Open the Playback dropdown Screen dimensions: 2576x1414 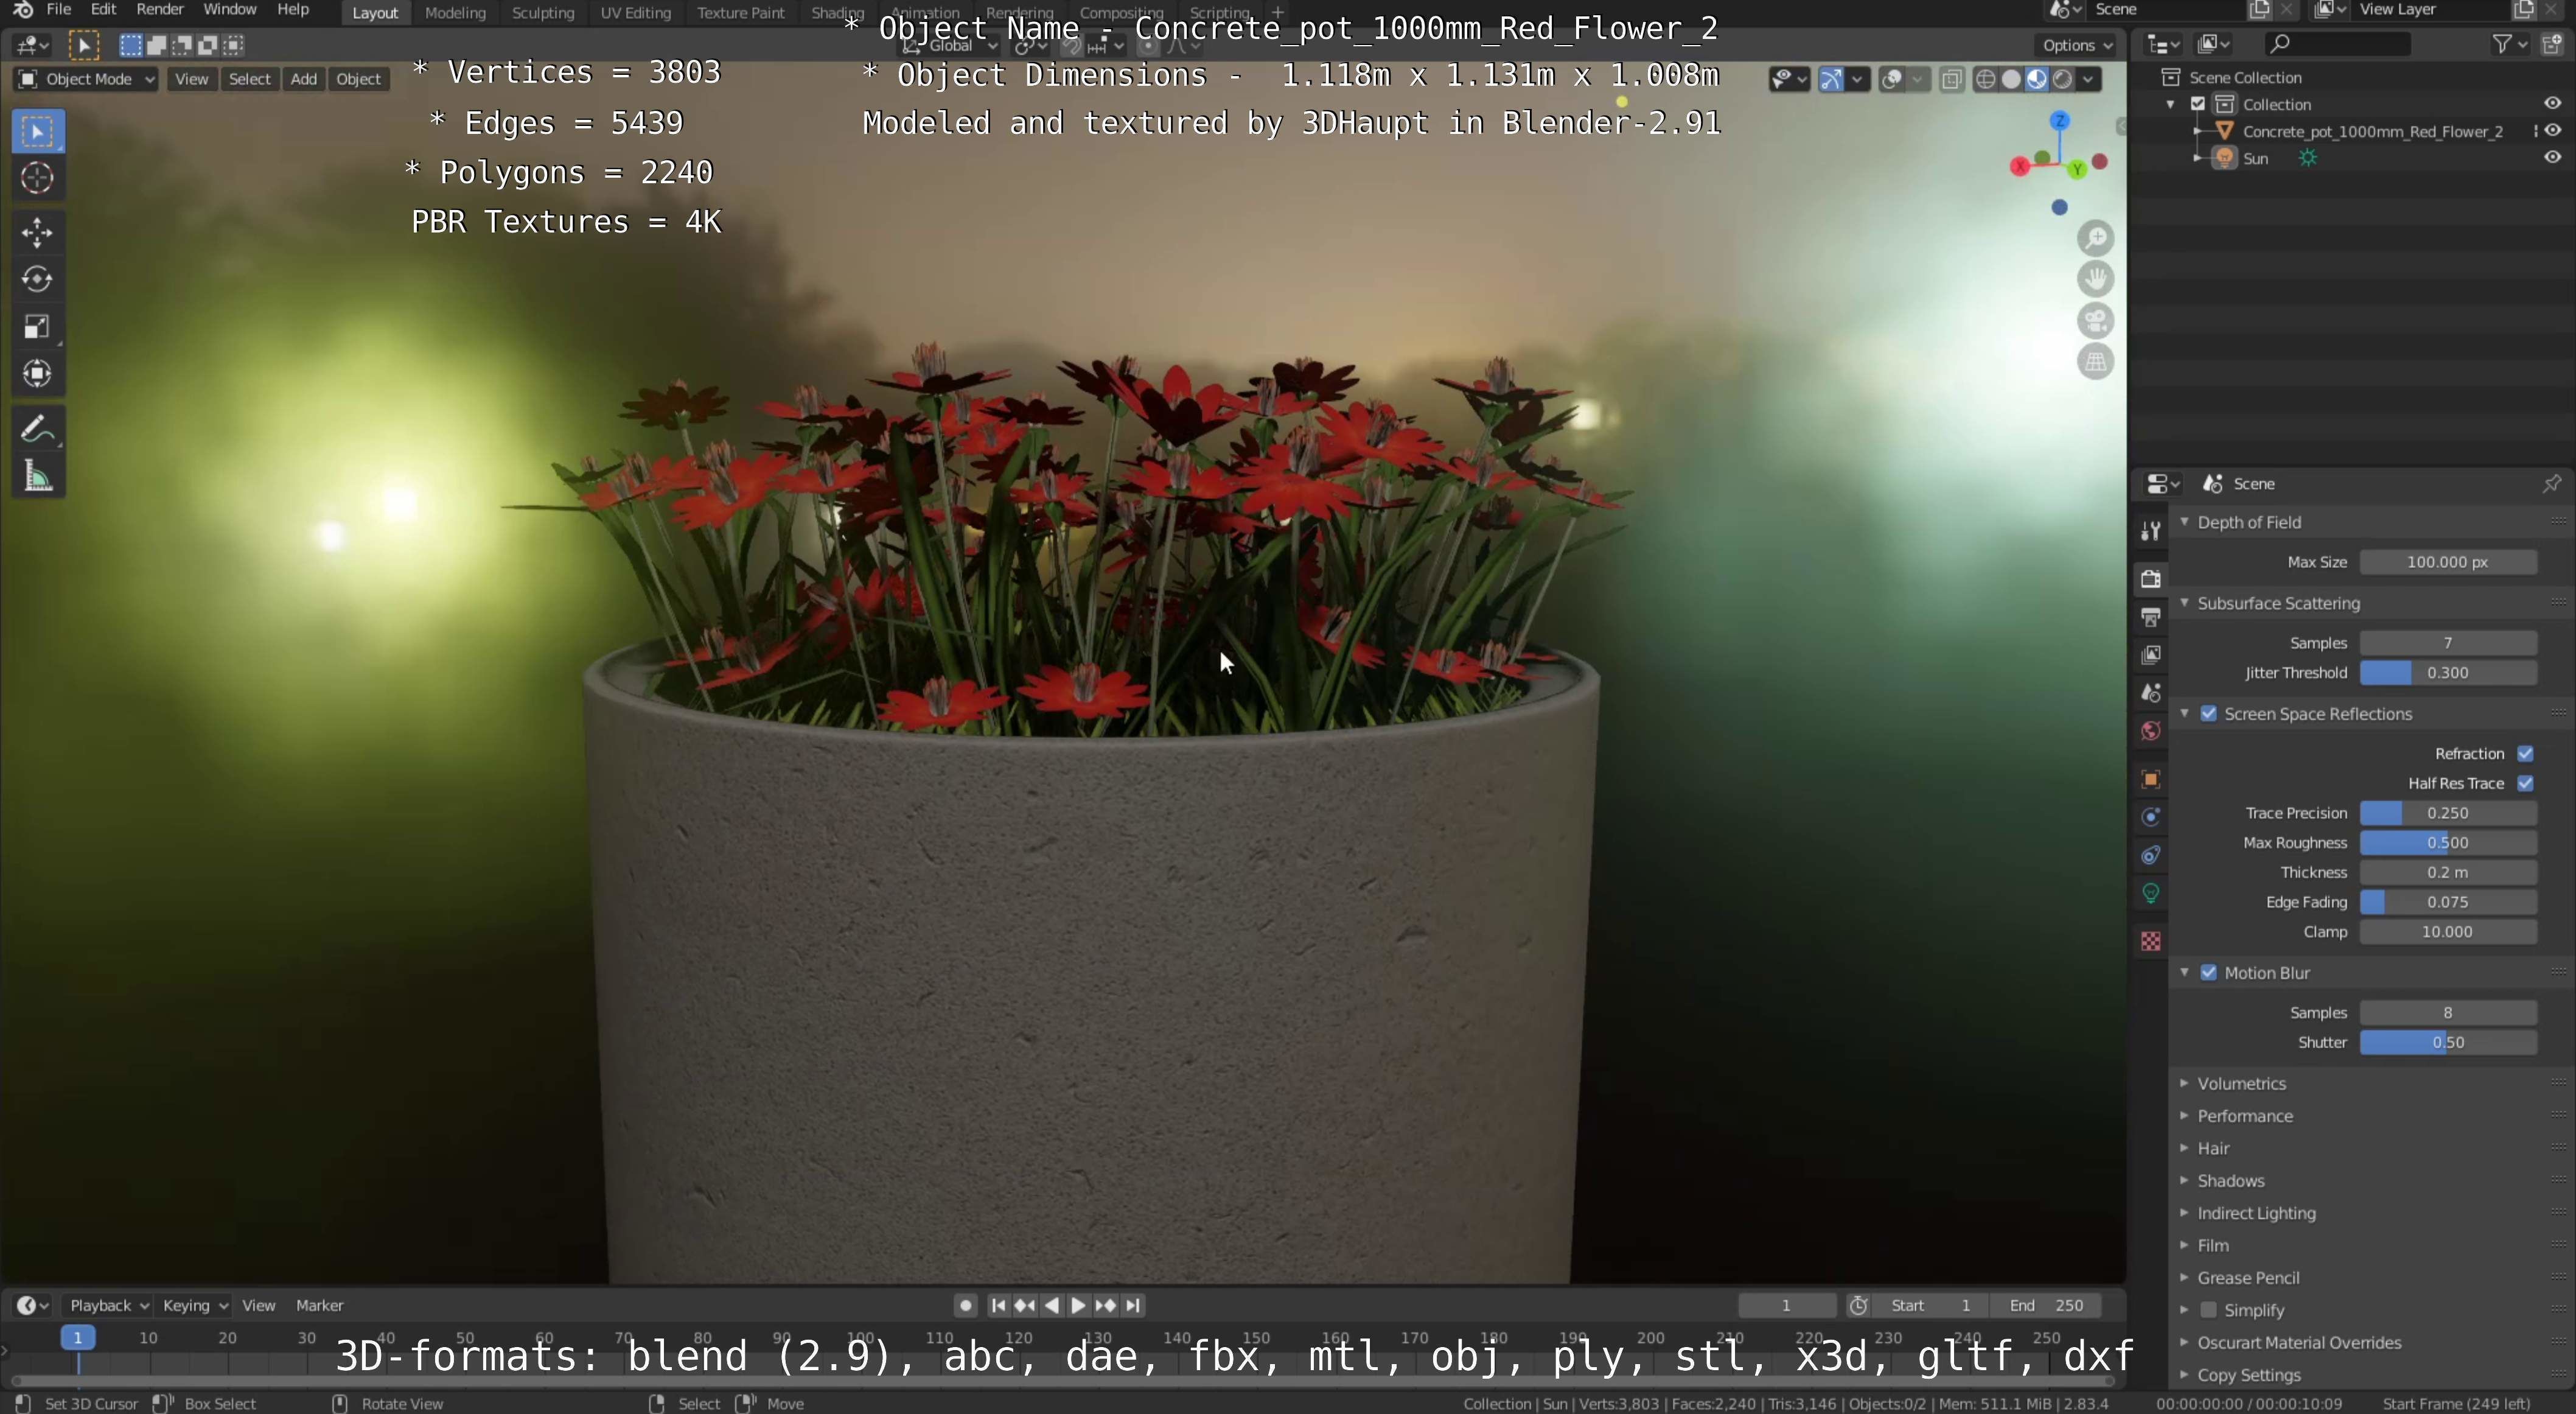coord(108,1305)
